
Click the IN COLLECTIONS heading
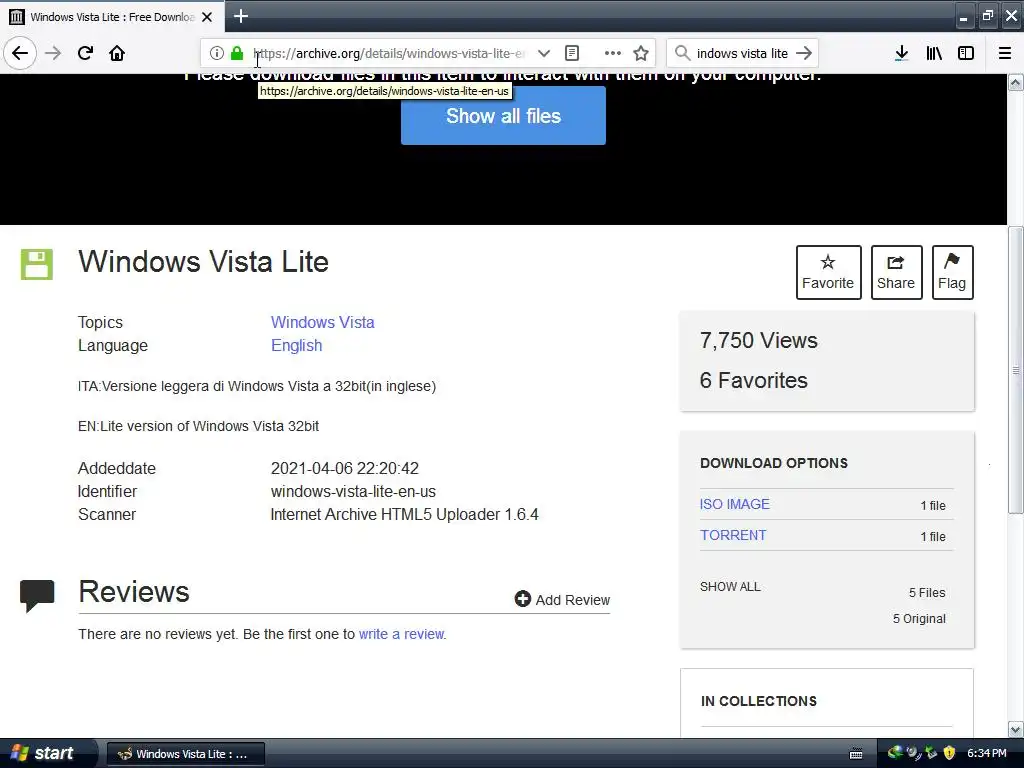tap(759, 701)
